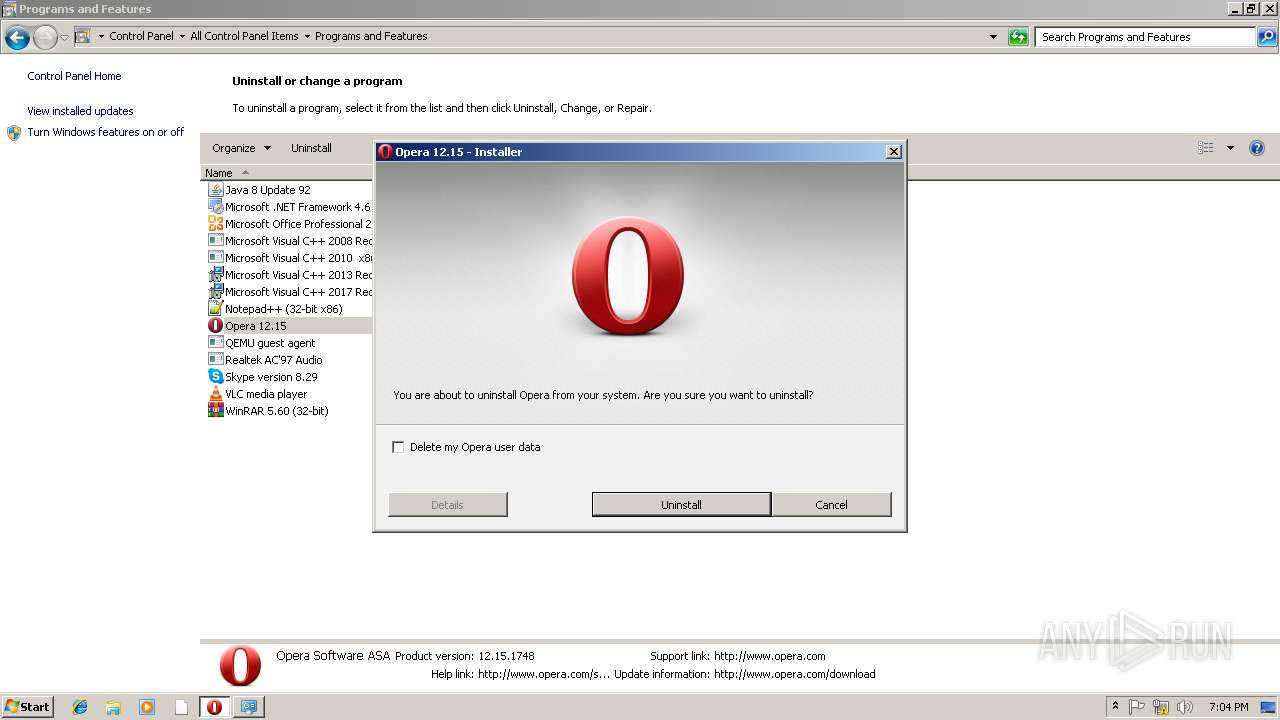The image size is (1280, 720).
Task: Open Windows Media Player on taskbar
Action: click(147, 707)
